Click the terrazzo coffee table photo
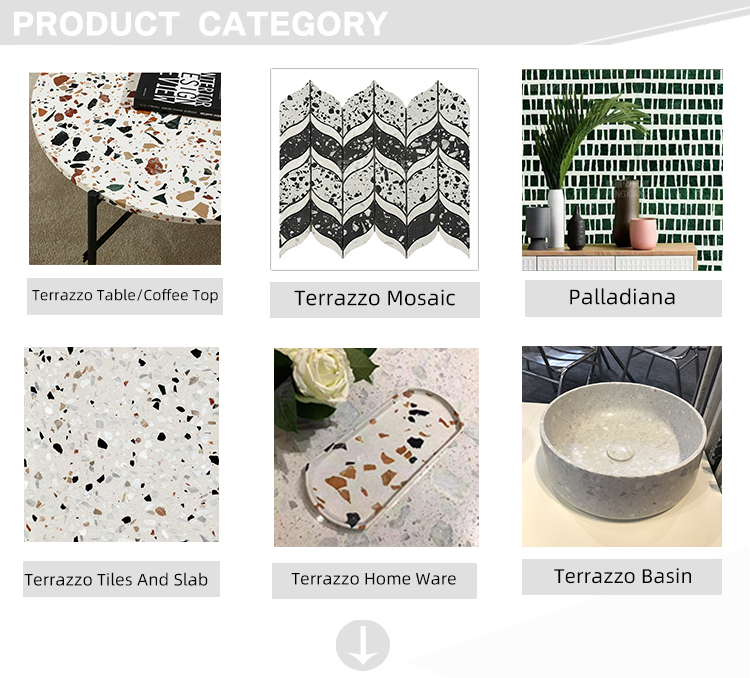 point(125,168)
